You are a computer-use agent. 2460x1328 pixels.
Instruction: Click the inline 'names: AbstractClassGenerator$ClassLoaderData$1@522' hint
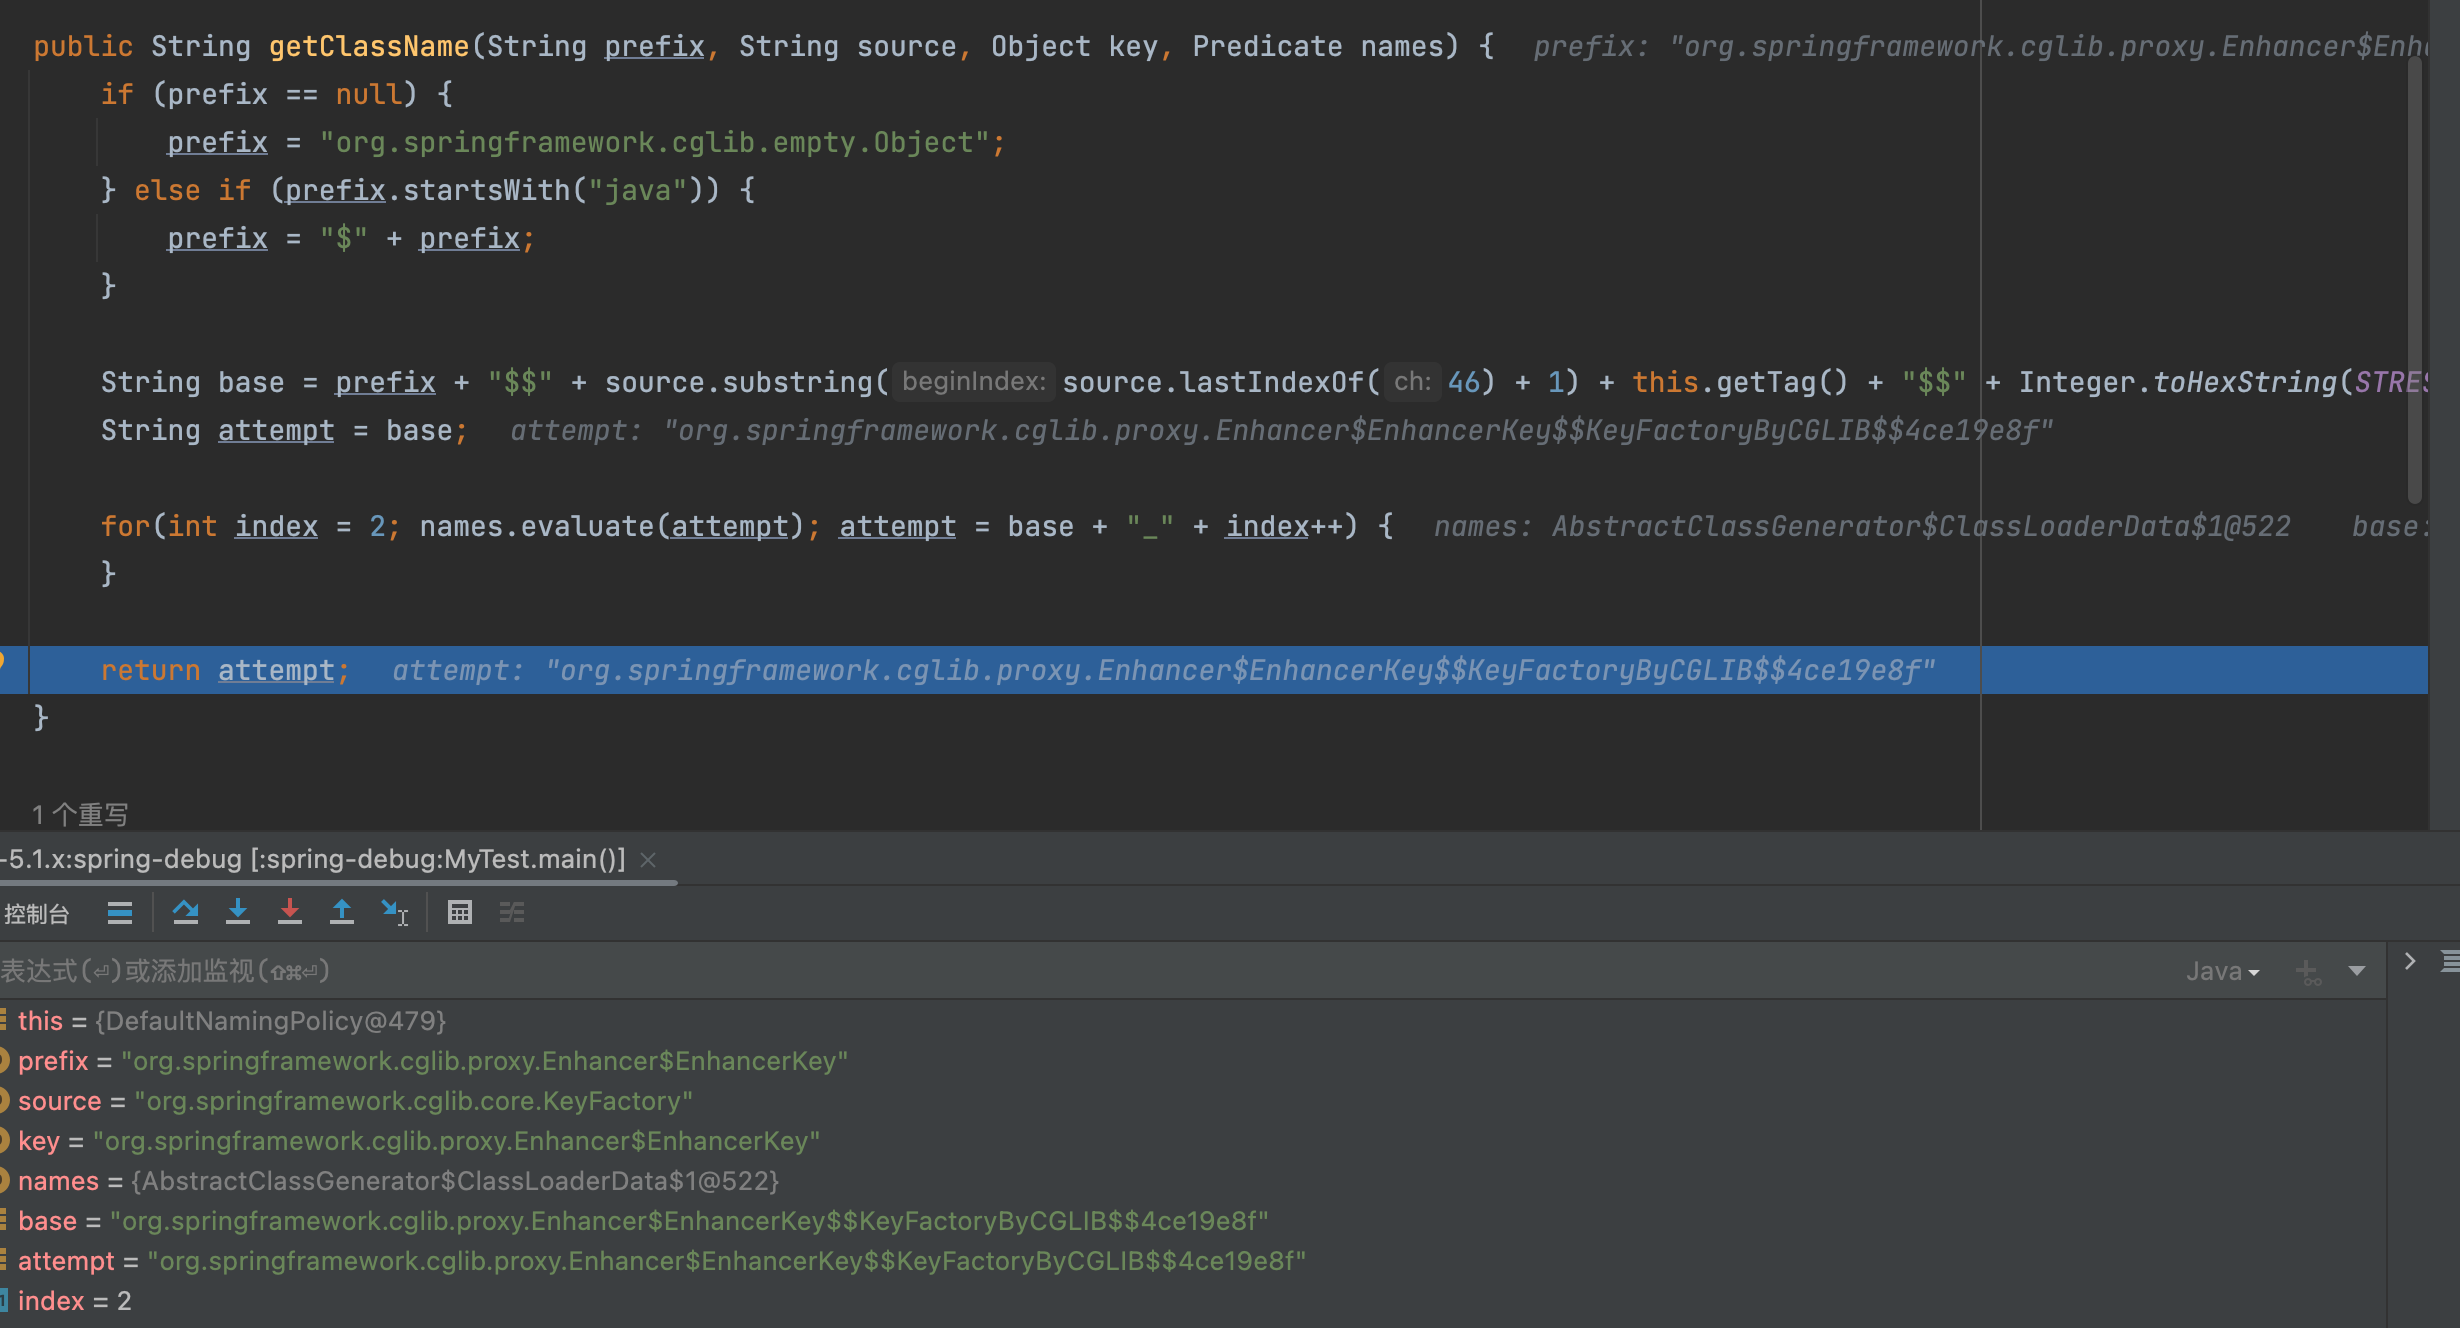tap(1862, 527)
